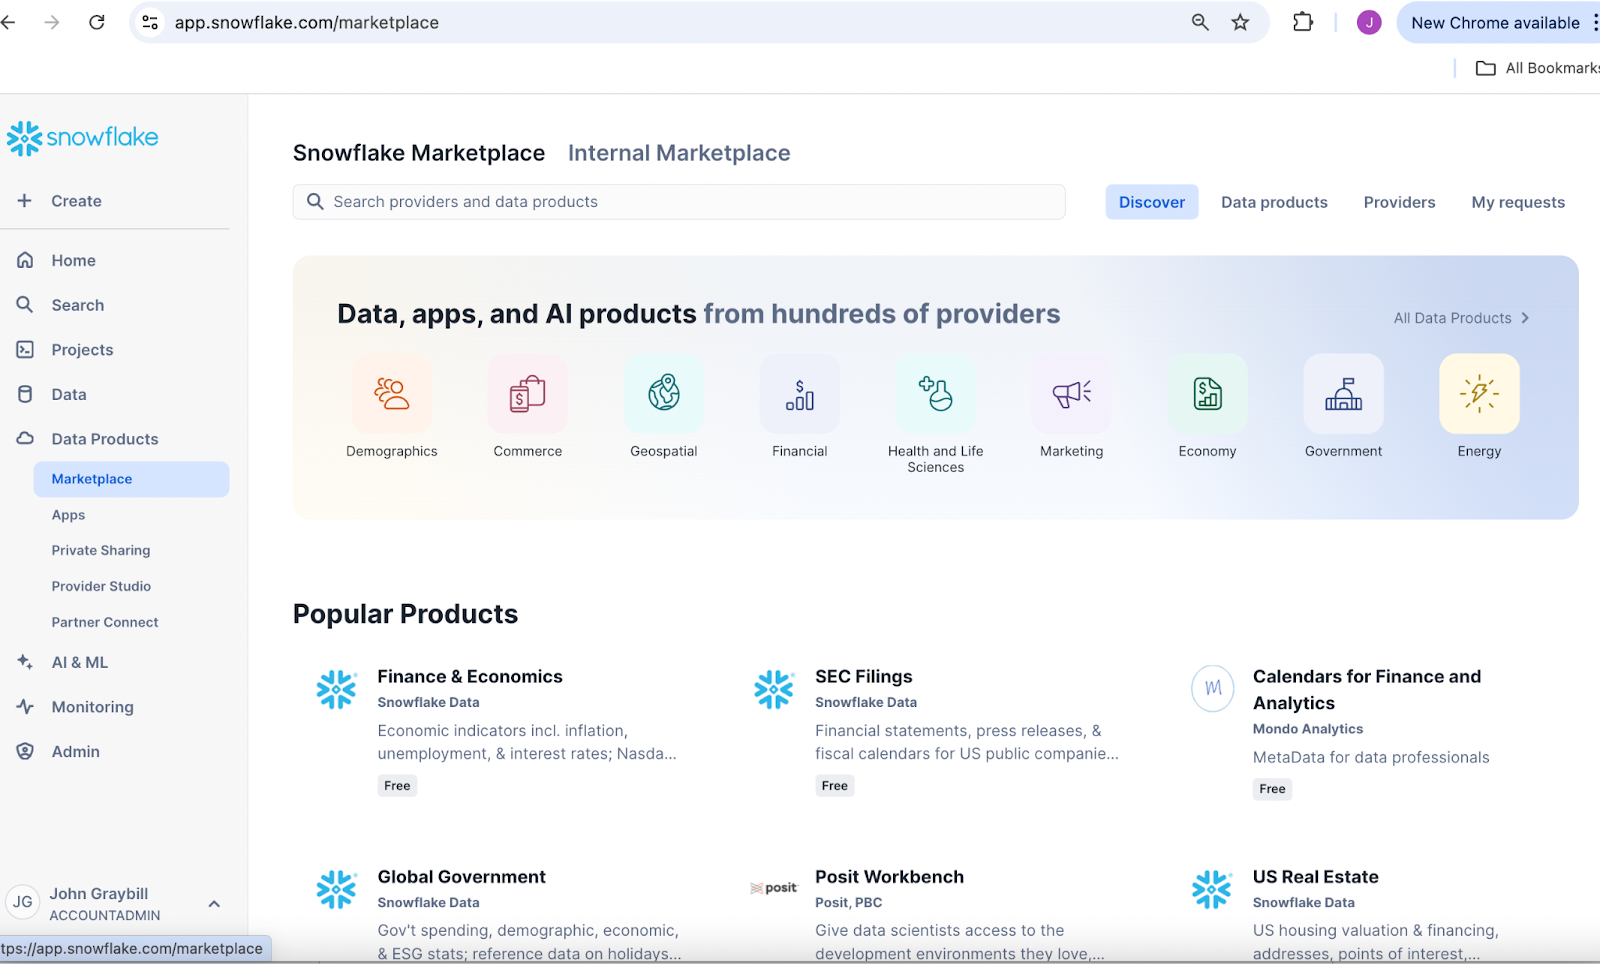Screen dimensions: 1600x964
Task: Click the Home house icon
Action: pos(25,260)
